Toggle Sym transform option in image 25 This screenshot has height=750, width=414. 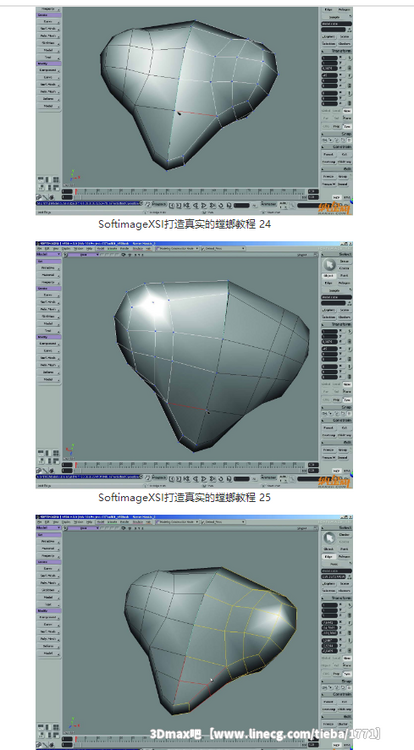[x=347, y=399]
